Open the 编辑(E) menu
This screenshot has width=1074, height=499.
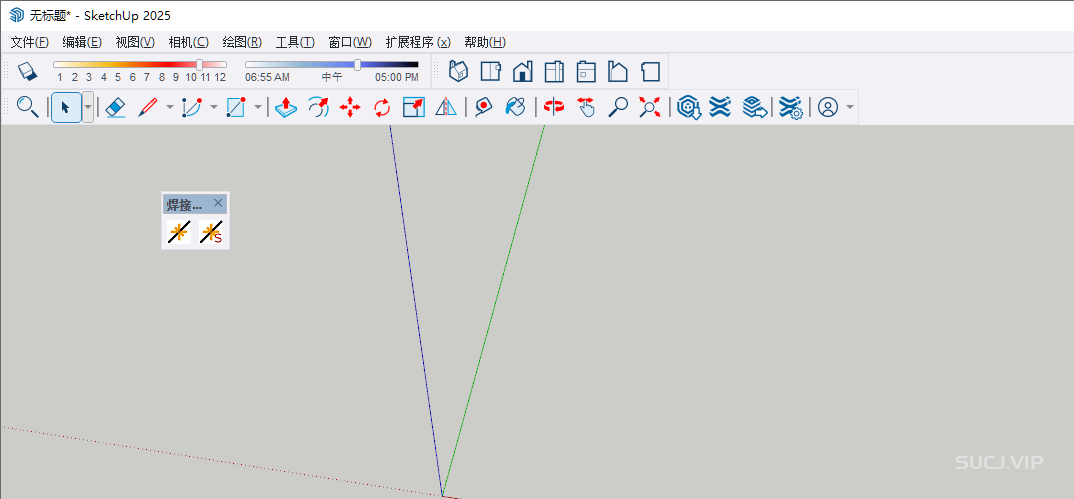[82, 42]
